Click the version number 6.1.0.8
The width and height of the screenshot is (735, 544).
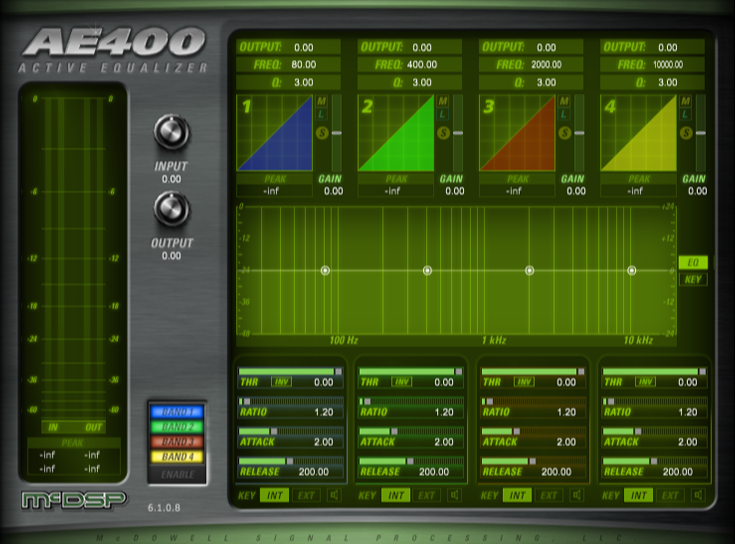click(164, 507)
